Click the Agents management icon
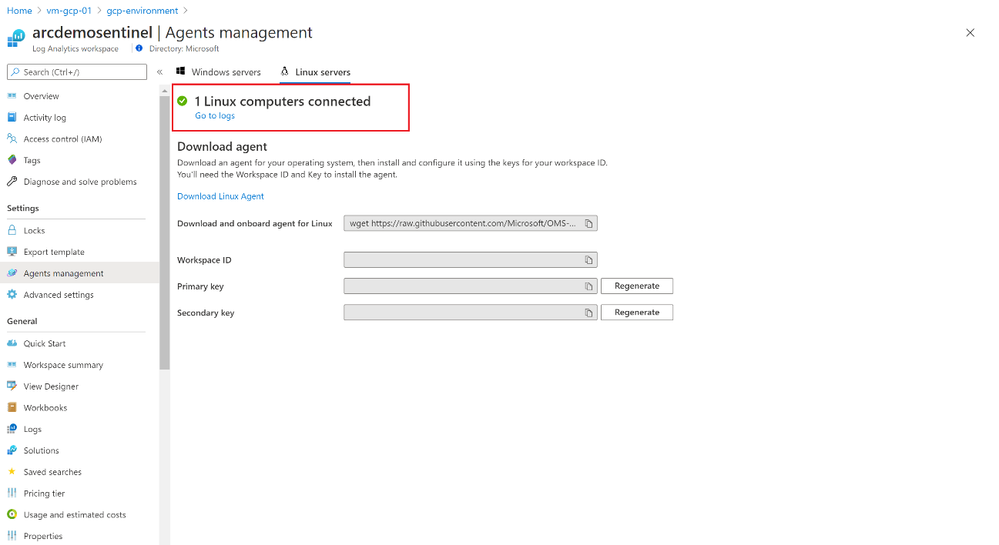 tap(11, 273)
